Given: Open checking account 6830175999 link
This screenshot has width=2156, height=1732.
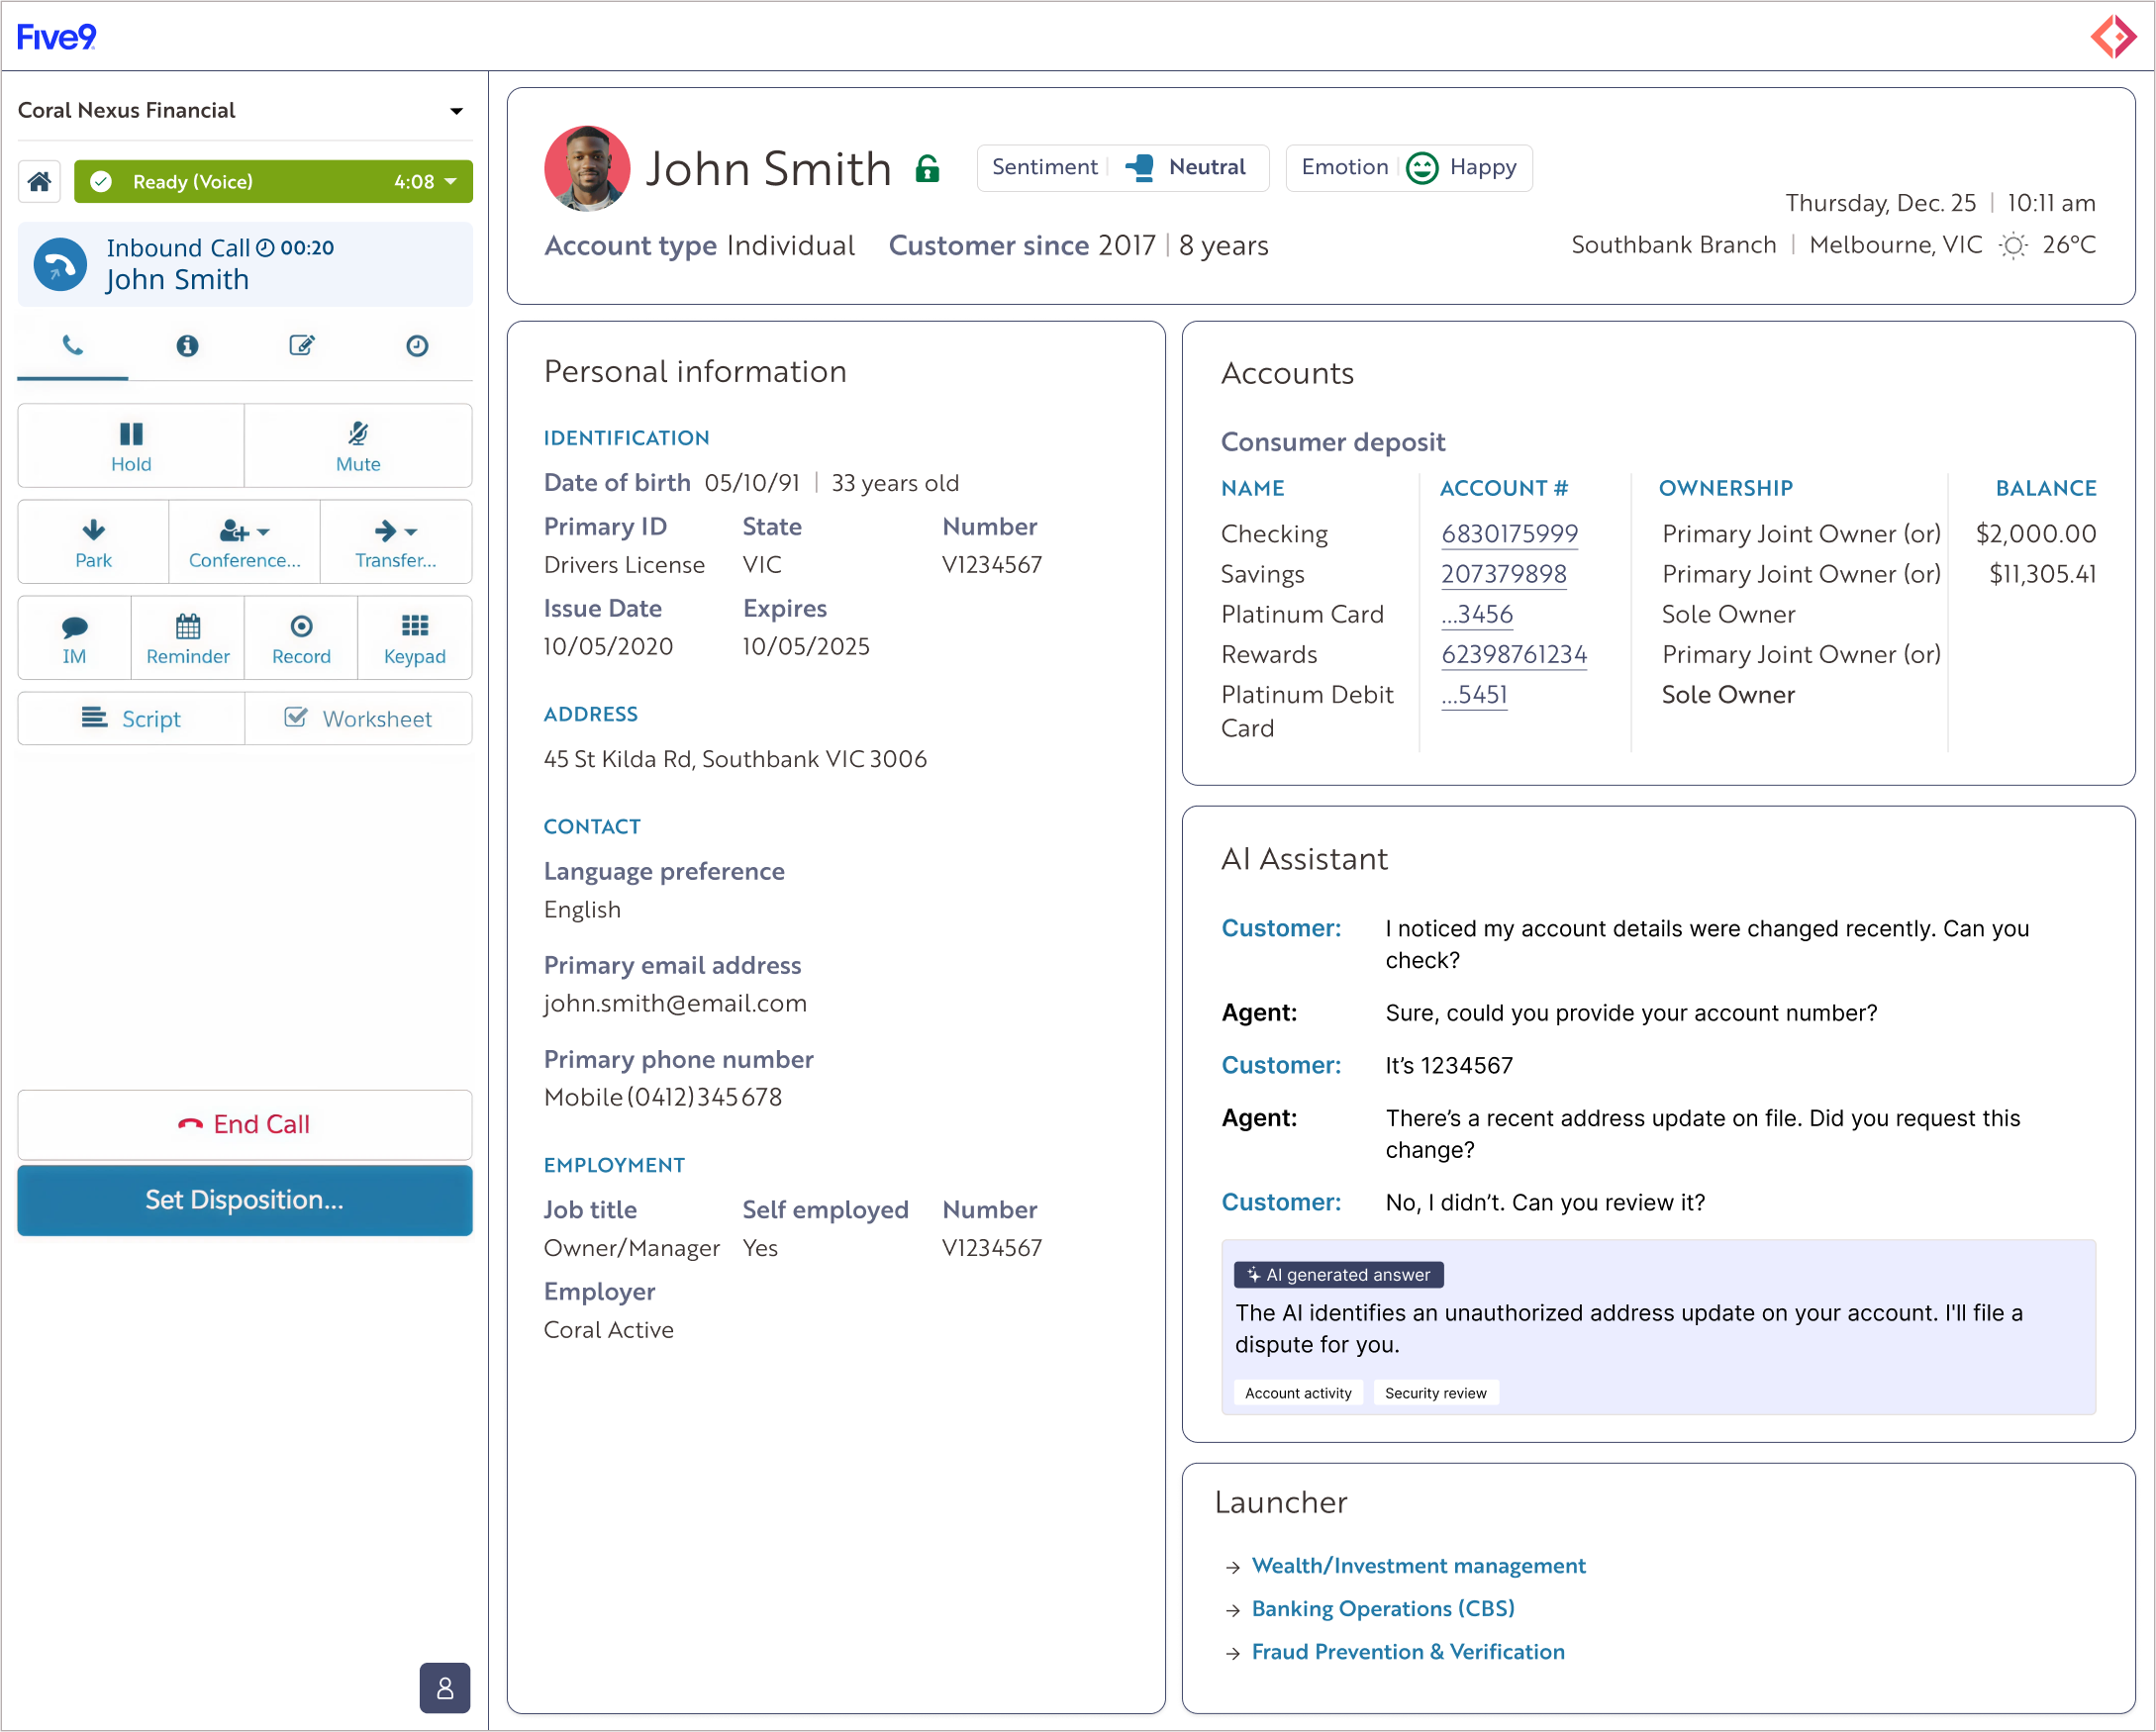Looking at the screenshot, I should point(1509,534).
